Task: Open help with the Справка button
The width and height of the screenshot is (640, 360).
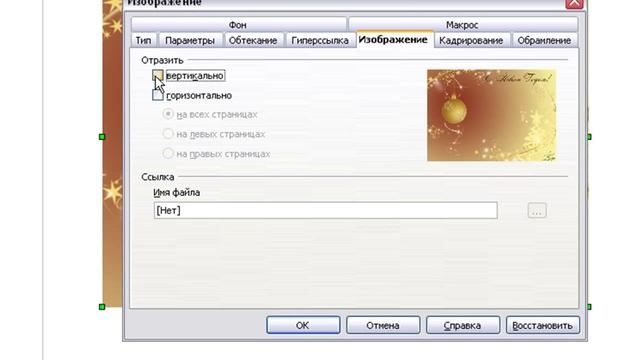Action: point(463,325)
